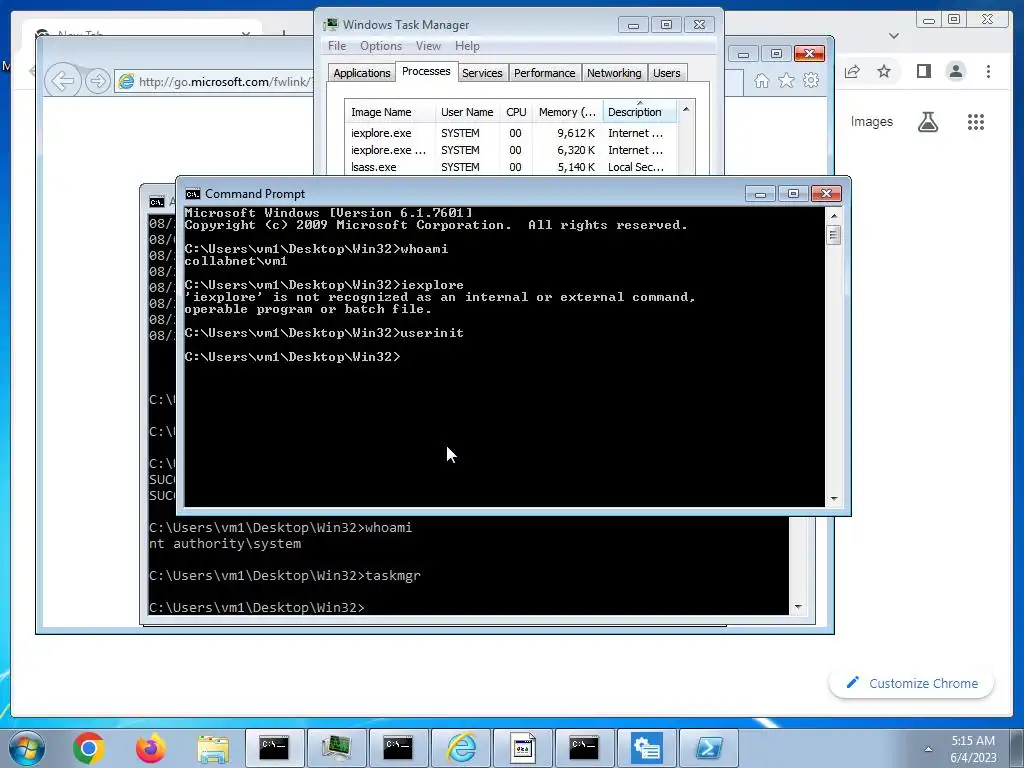The height and width of the screenshot is (768, 1024).
Task: Click Command Prompt scrollbar up arrow
Action: (x=833, y=216)
